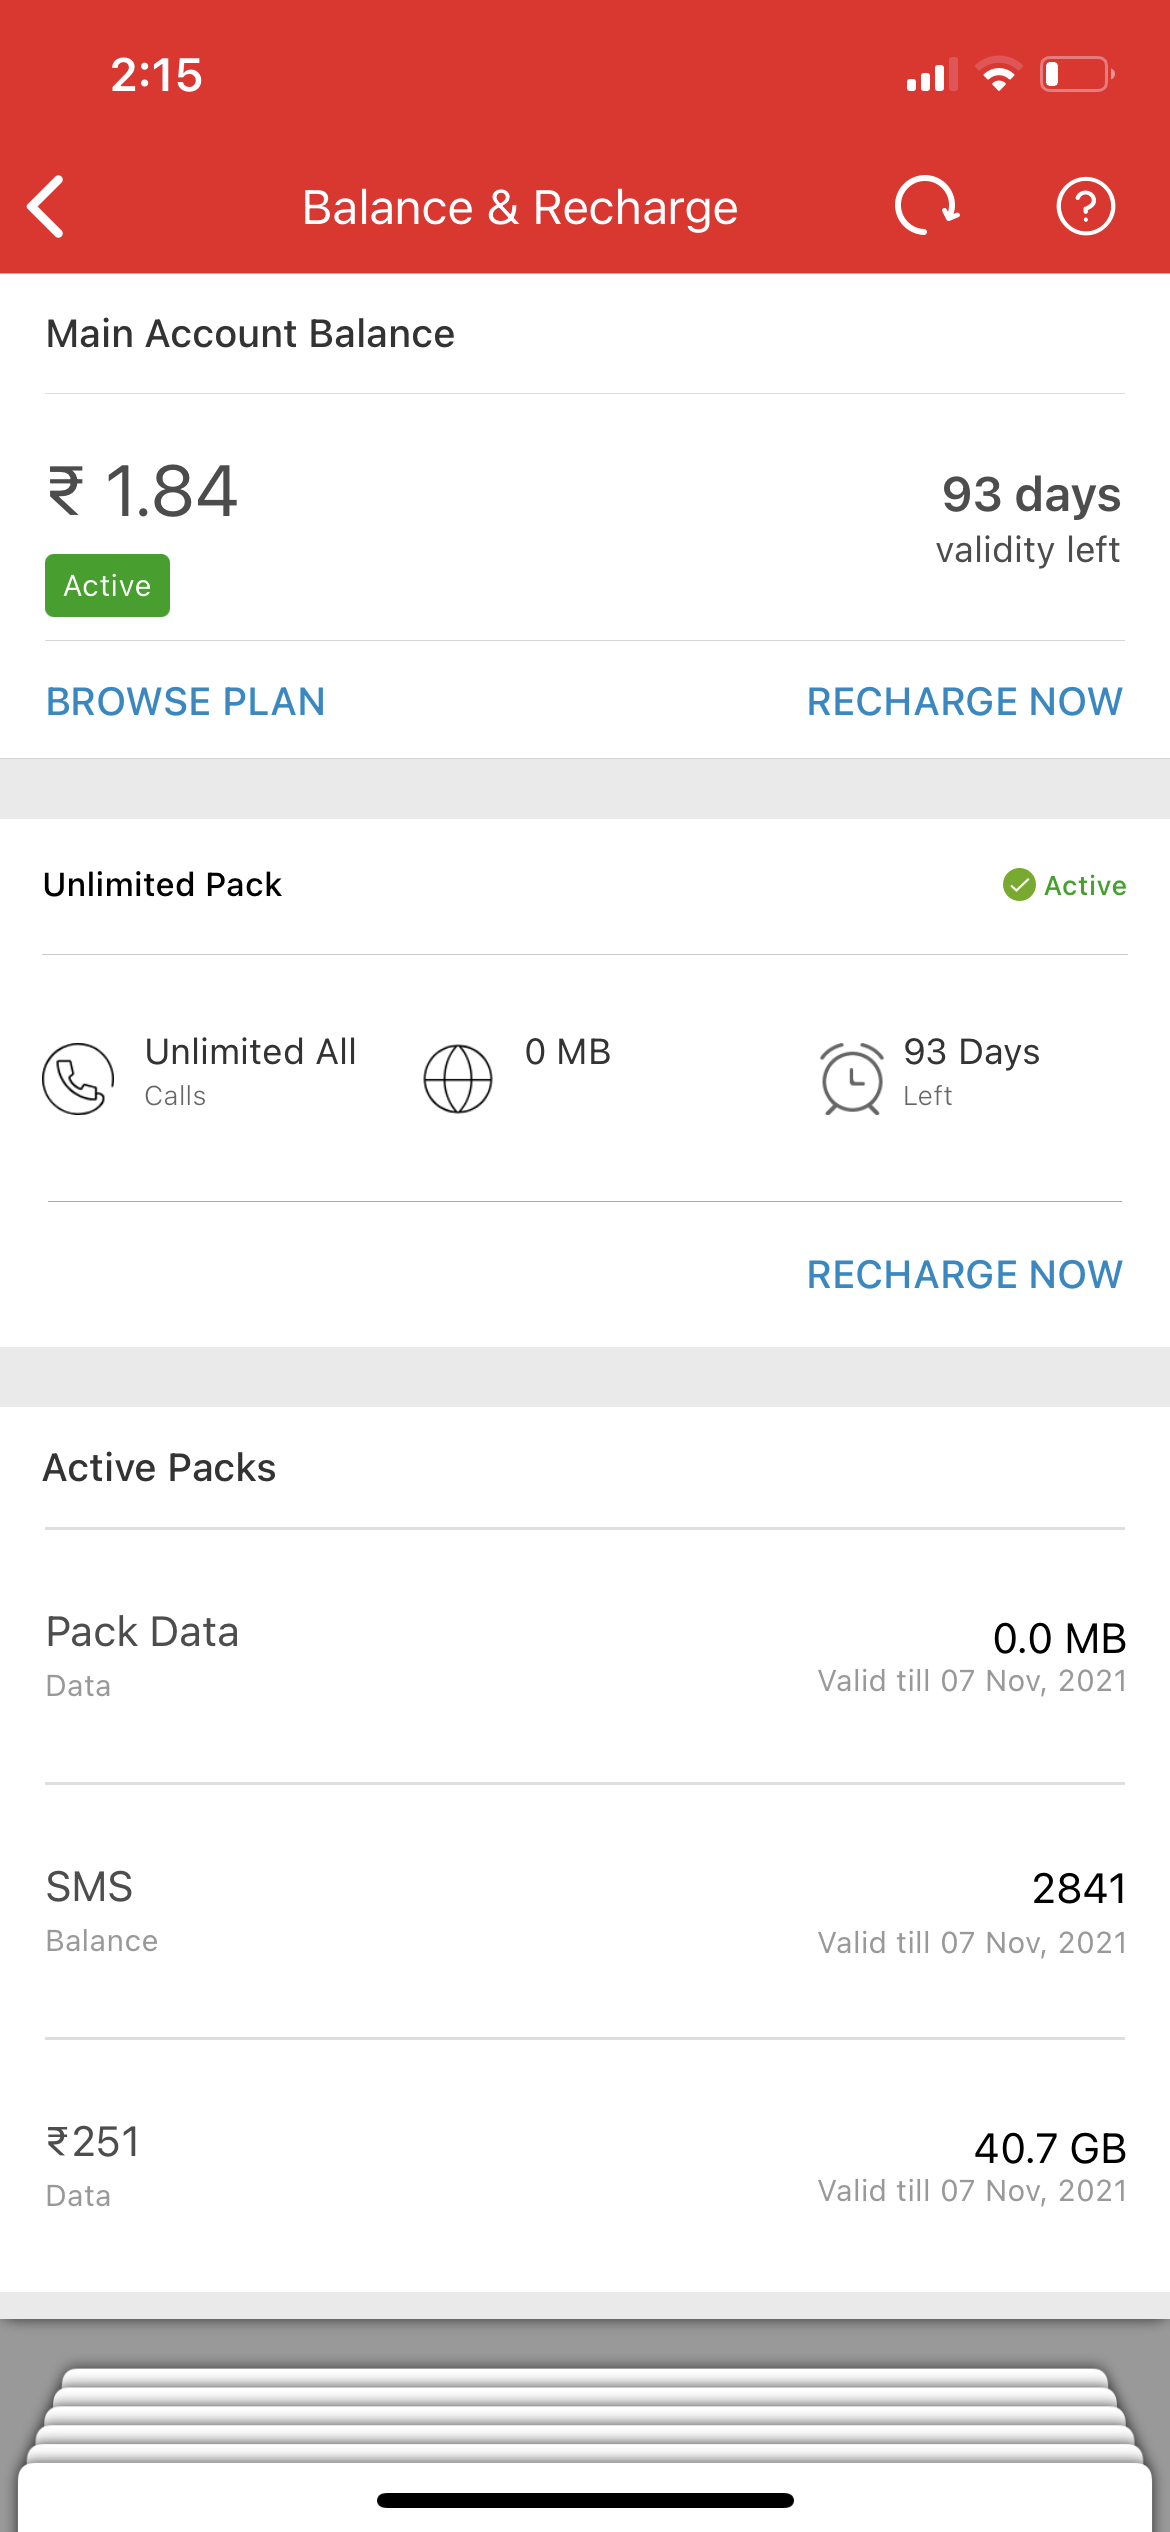1170x2532 pixels.
Task: Tap RECHARGE NOW in Unlimited Pack section
Action: [x=964, y=1275]
